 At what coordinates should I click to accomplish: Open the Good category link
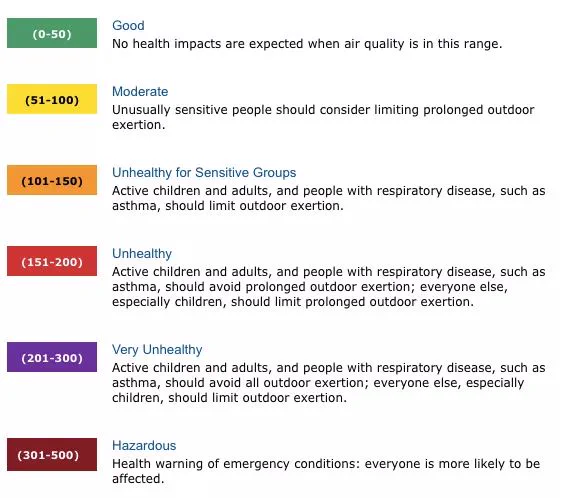(128, 25)
